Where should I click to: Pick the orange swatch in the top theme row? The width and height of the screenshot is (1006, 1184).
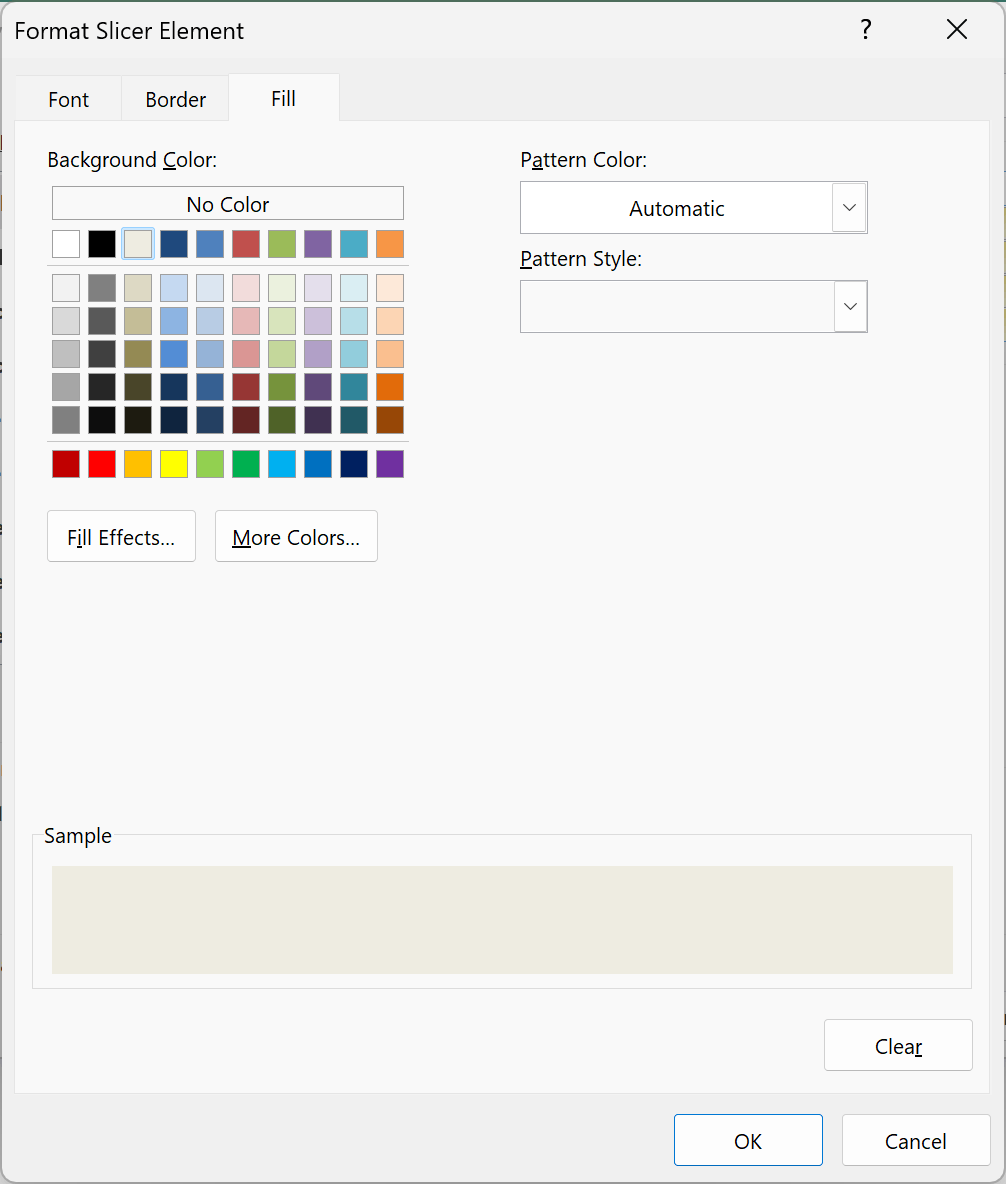pyautogui.click(x=390, y=244)
